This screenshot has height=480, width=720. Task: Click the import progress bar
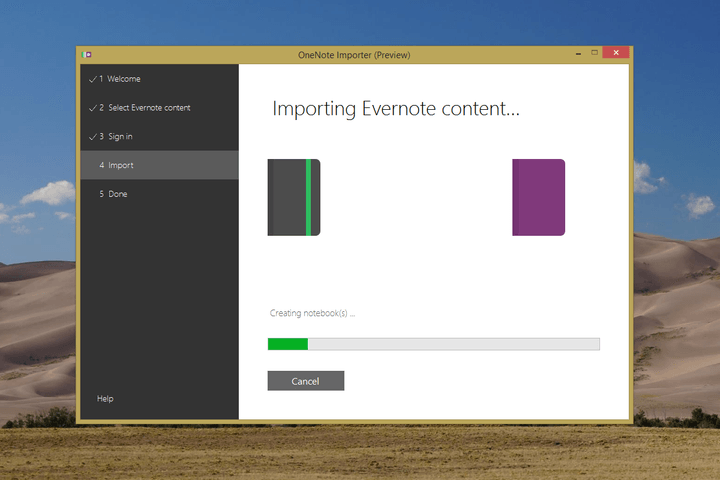click(x=433, y=344)
